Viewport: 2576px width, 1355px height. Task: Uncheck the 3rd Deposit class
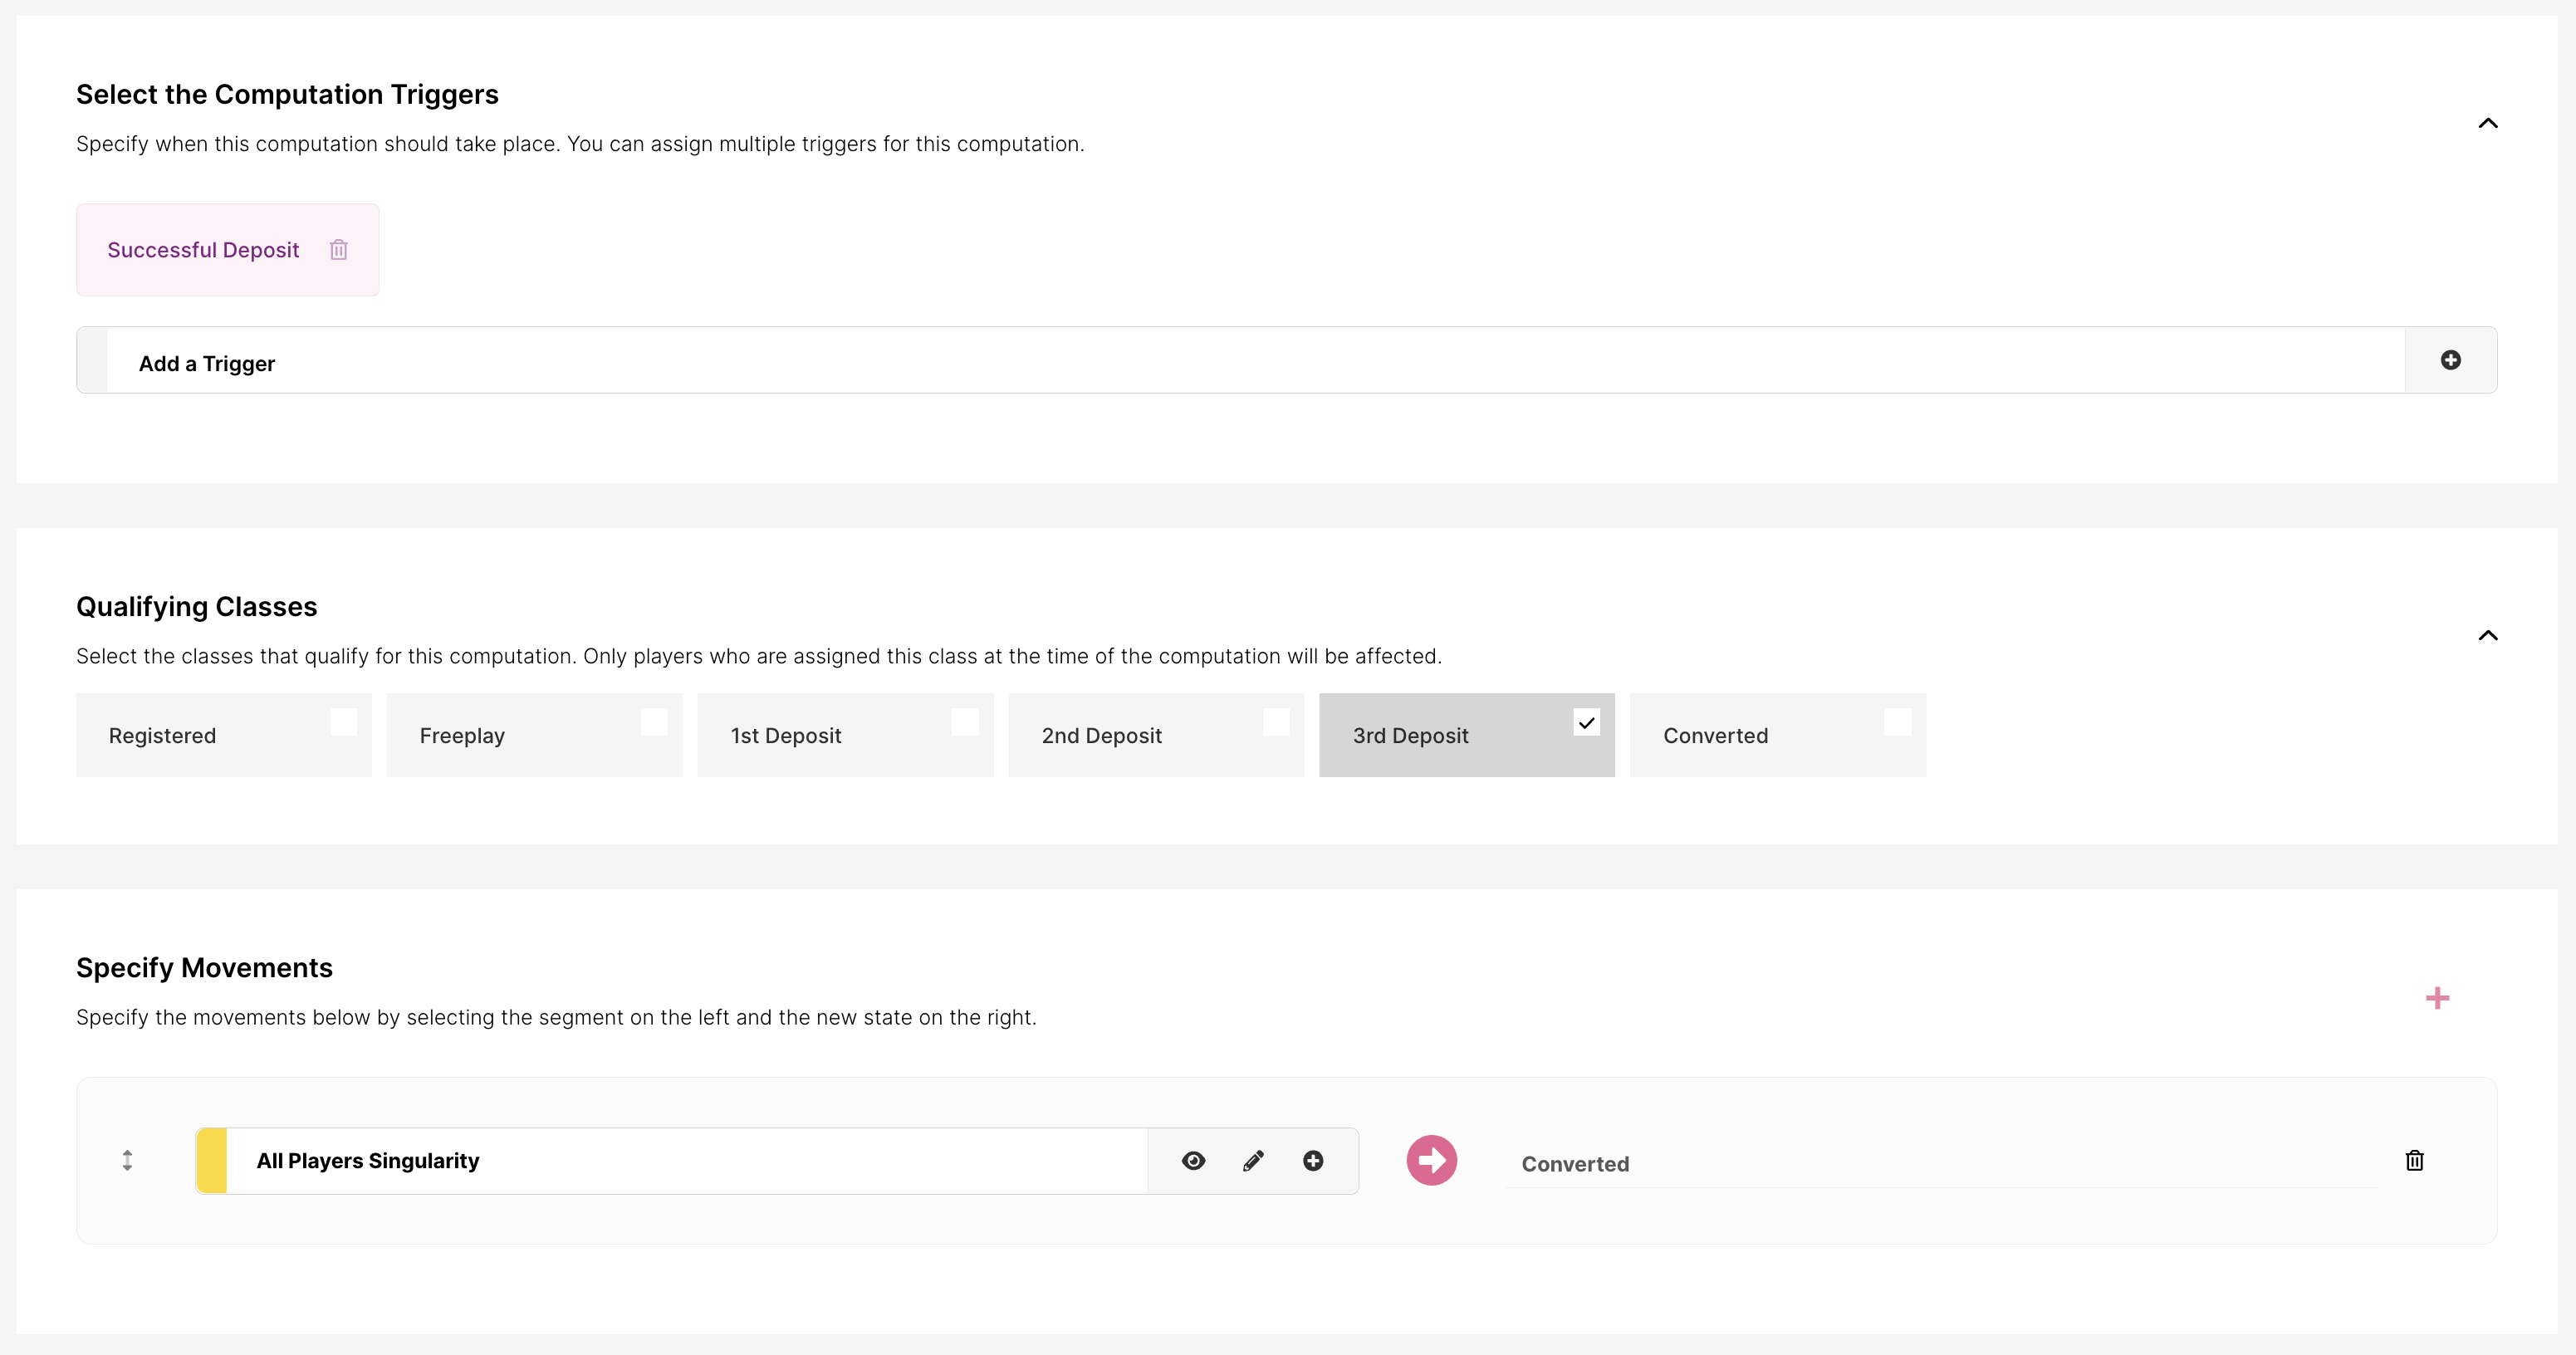point(1586,722)
